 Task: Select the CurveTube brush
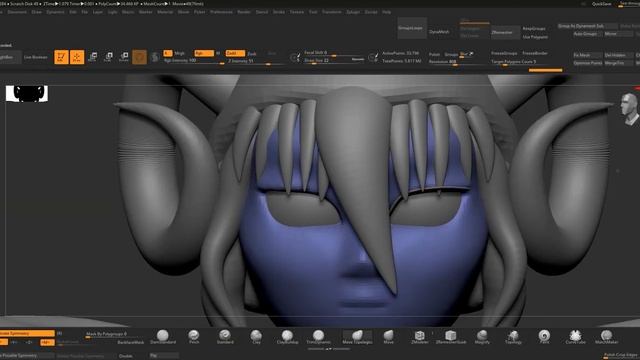click(x=576, y=337)
